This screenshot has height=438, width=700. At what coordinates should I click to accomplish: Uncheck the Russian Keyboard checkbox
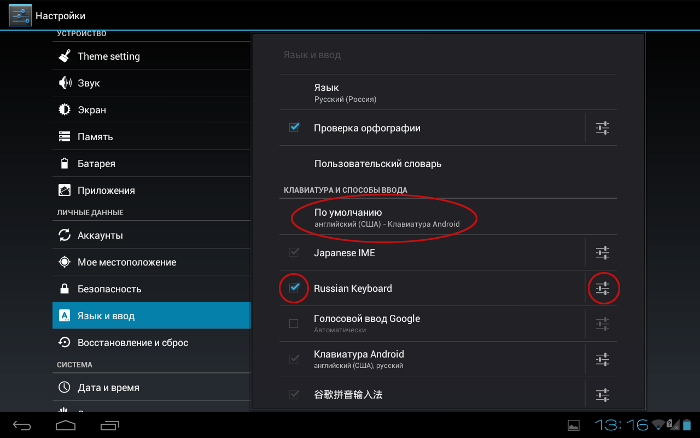[294, 288]
